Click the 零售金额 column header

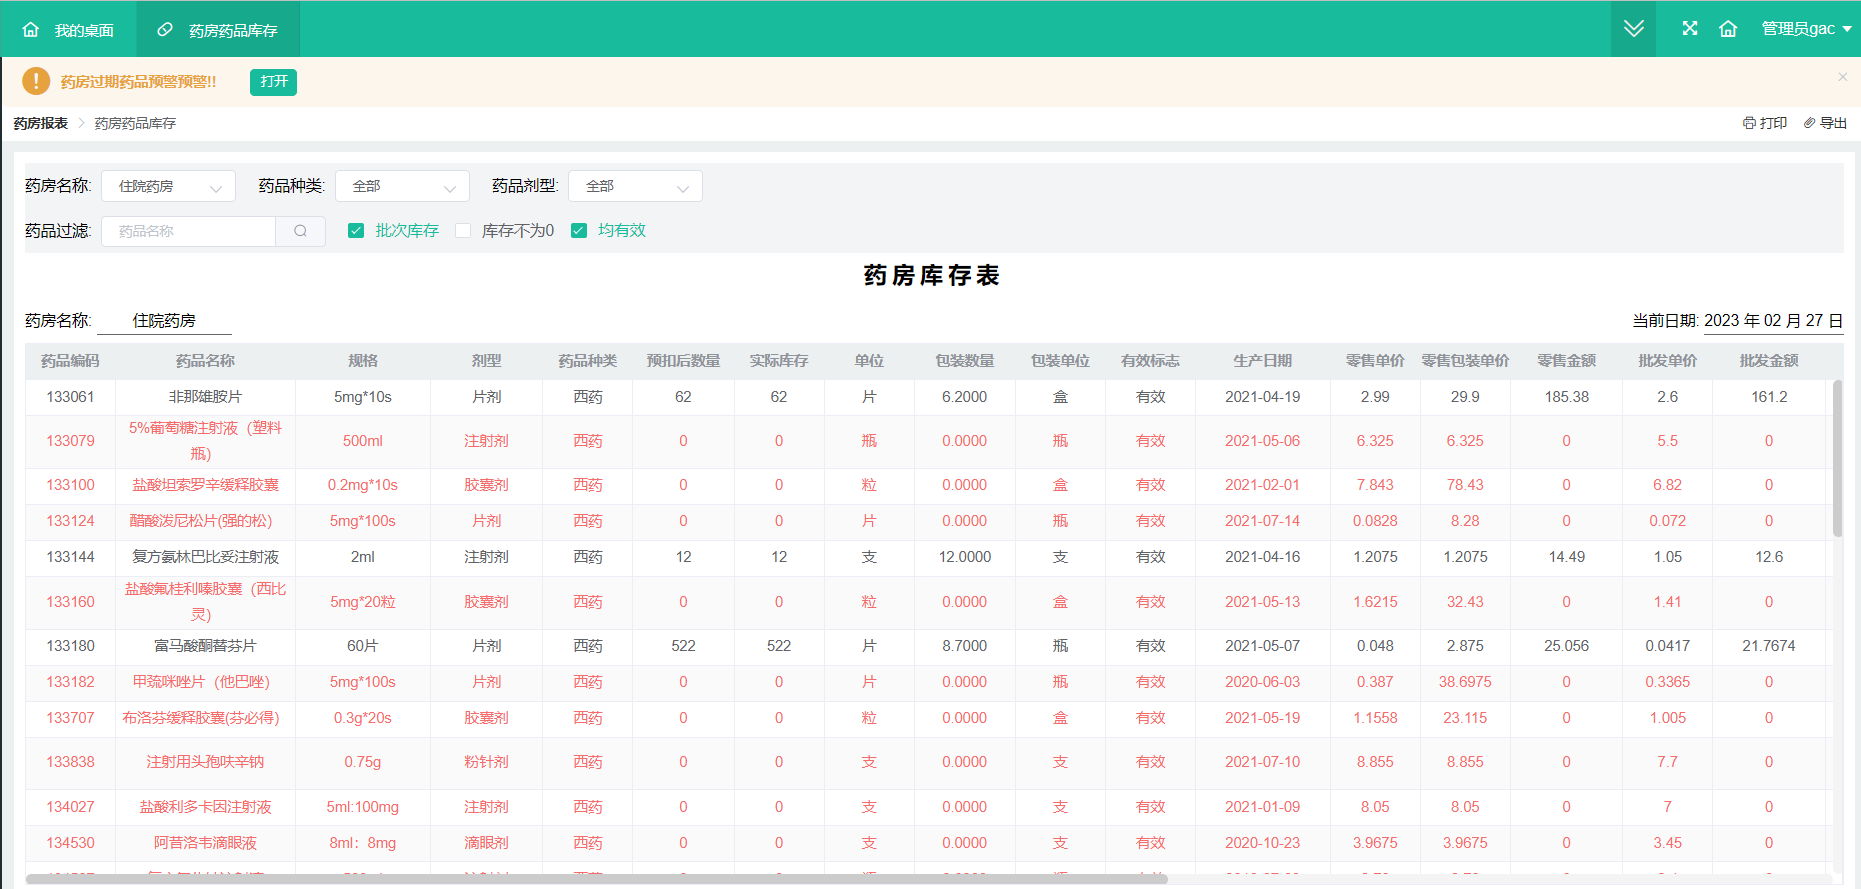pos(1566,361)
